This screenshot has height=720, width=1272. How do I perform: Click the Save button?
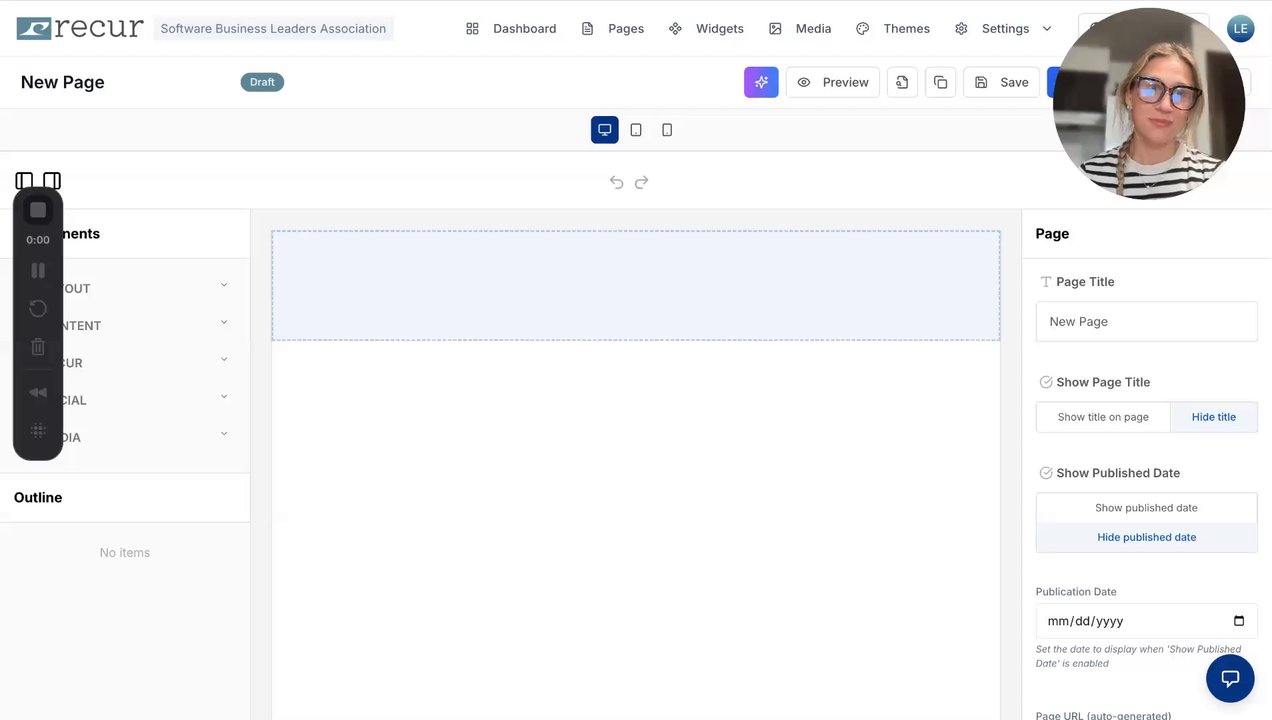coord(1001,82)
